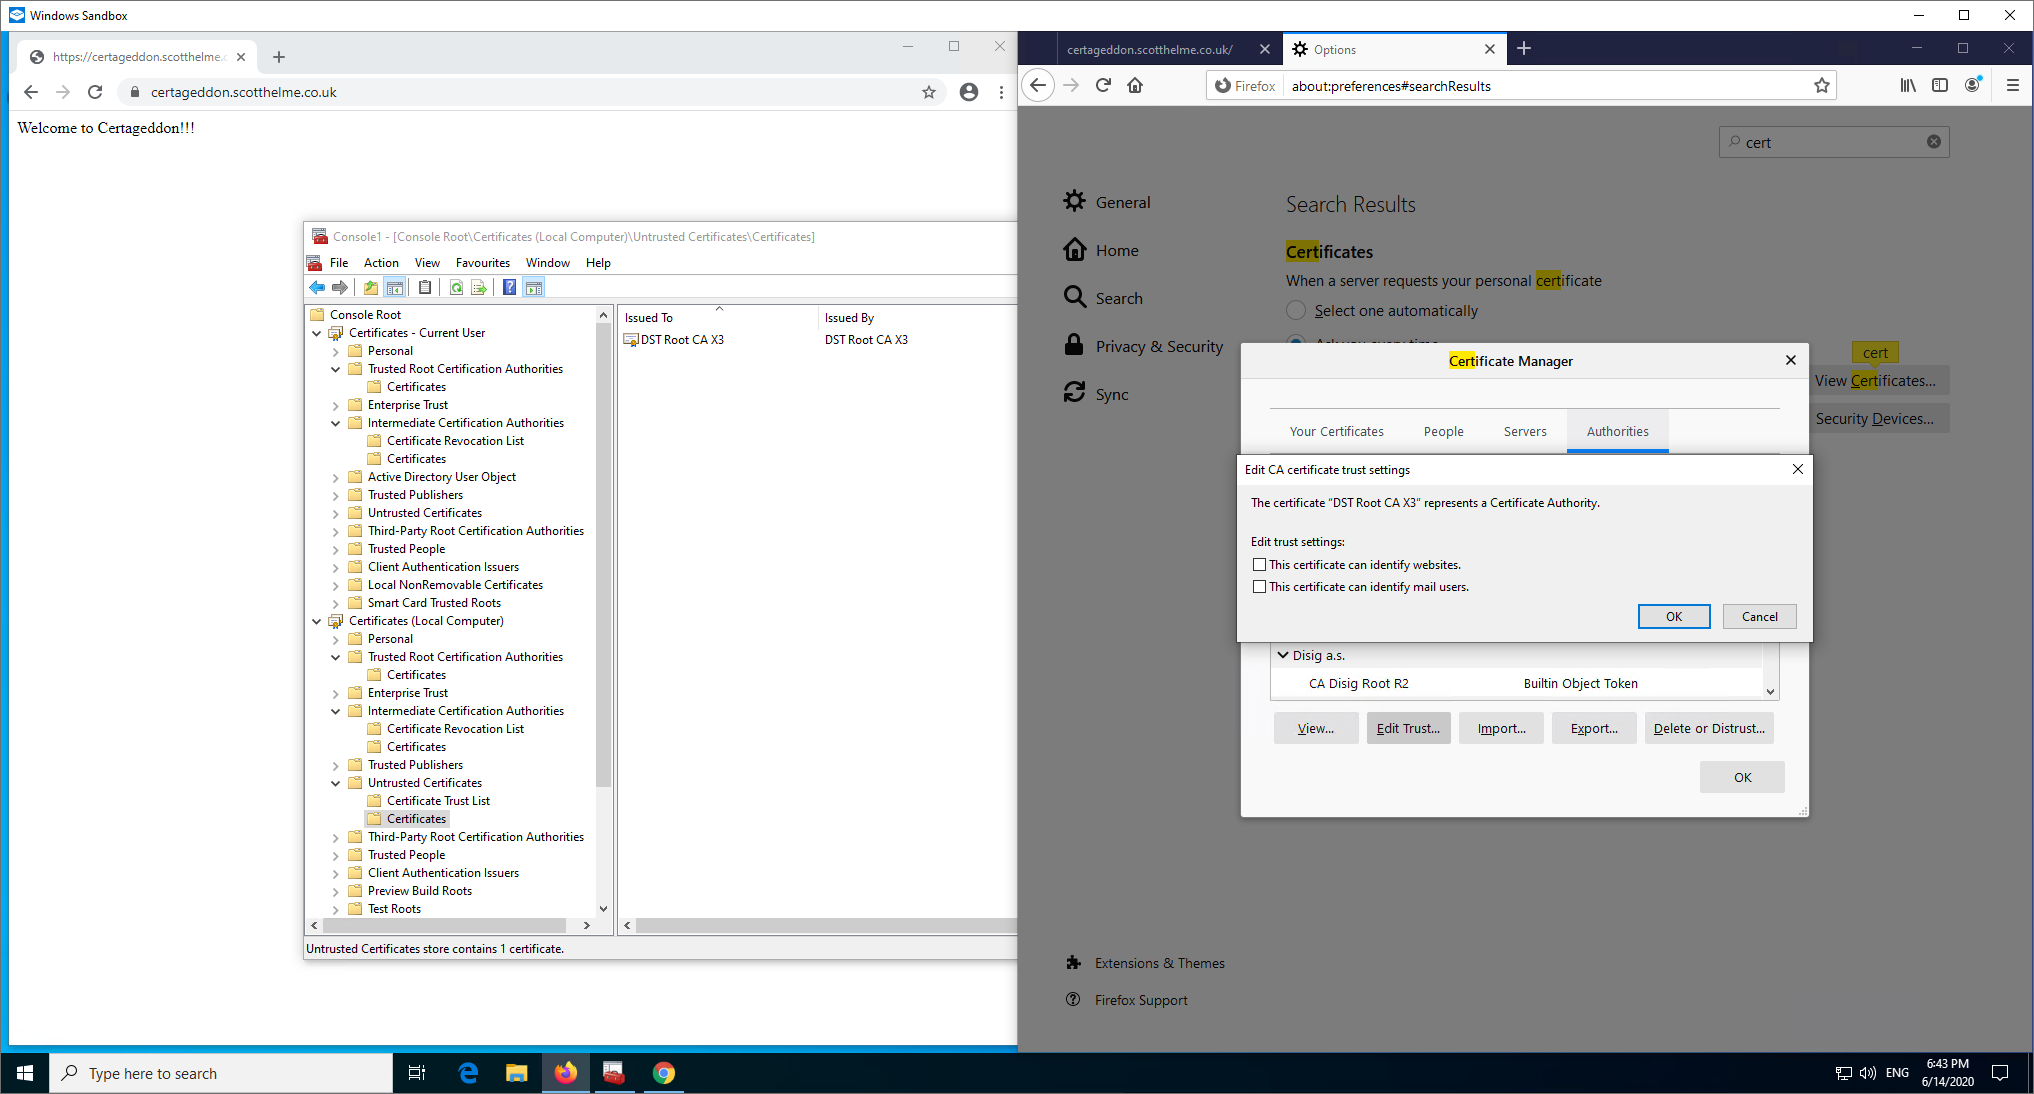Enable certificate can identify websites checkbox
The height and width of the screenshot is (1094, 2034).
[1260, 565]
